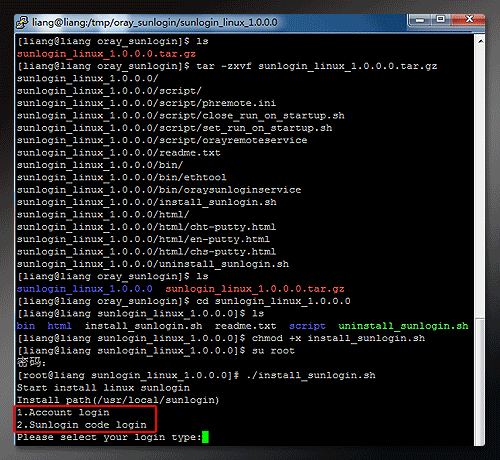Click the 'script/close_run_on_startup.sh' output line
500x460 pixels.
tap(181, 116)
